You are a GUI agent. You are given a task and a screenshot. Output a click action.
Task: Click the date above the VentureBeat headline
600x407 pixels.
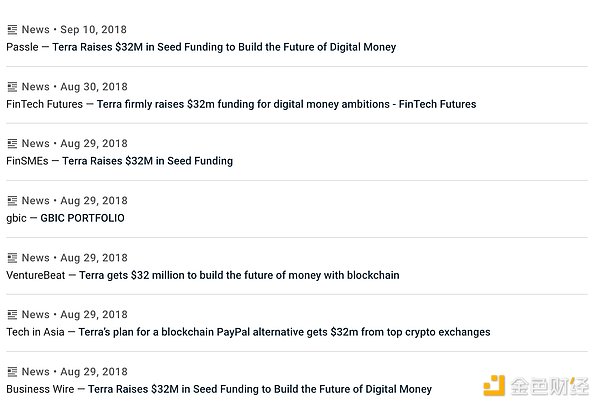(94, 258)
